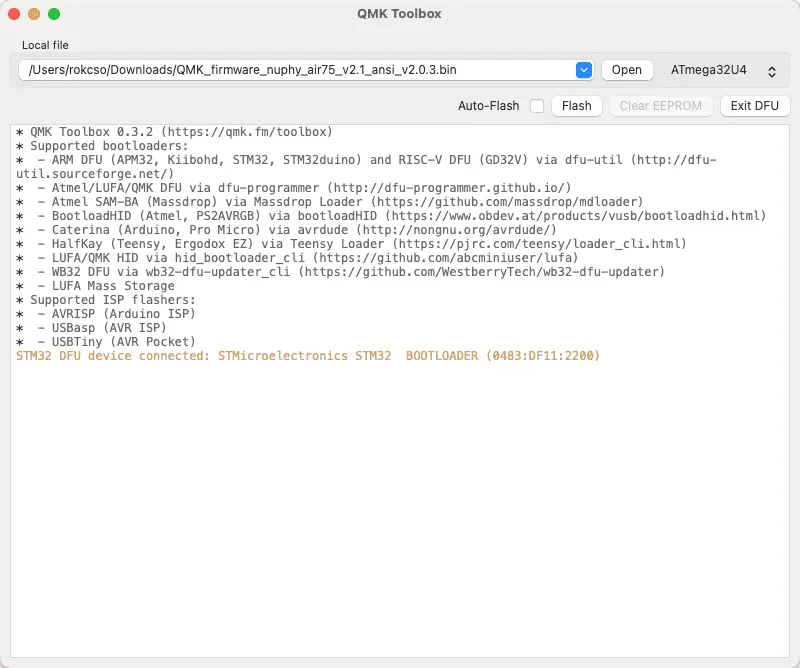This screenshot has width=800, height=668.
Task: Enable the Auto-Flash checkbox
Action: tap(537, 106)
